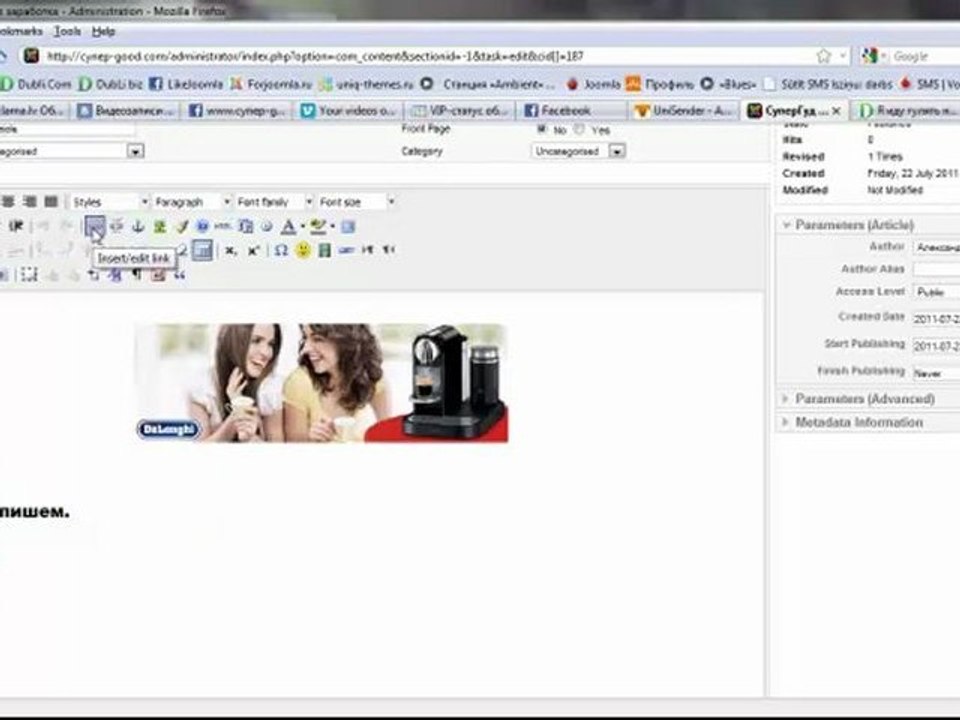The image size is (960, 720).
Task: Open editor help via the blue question icon
Action: [x=202, y=227]
